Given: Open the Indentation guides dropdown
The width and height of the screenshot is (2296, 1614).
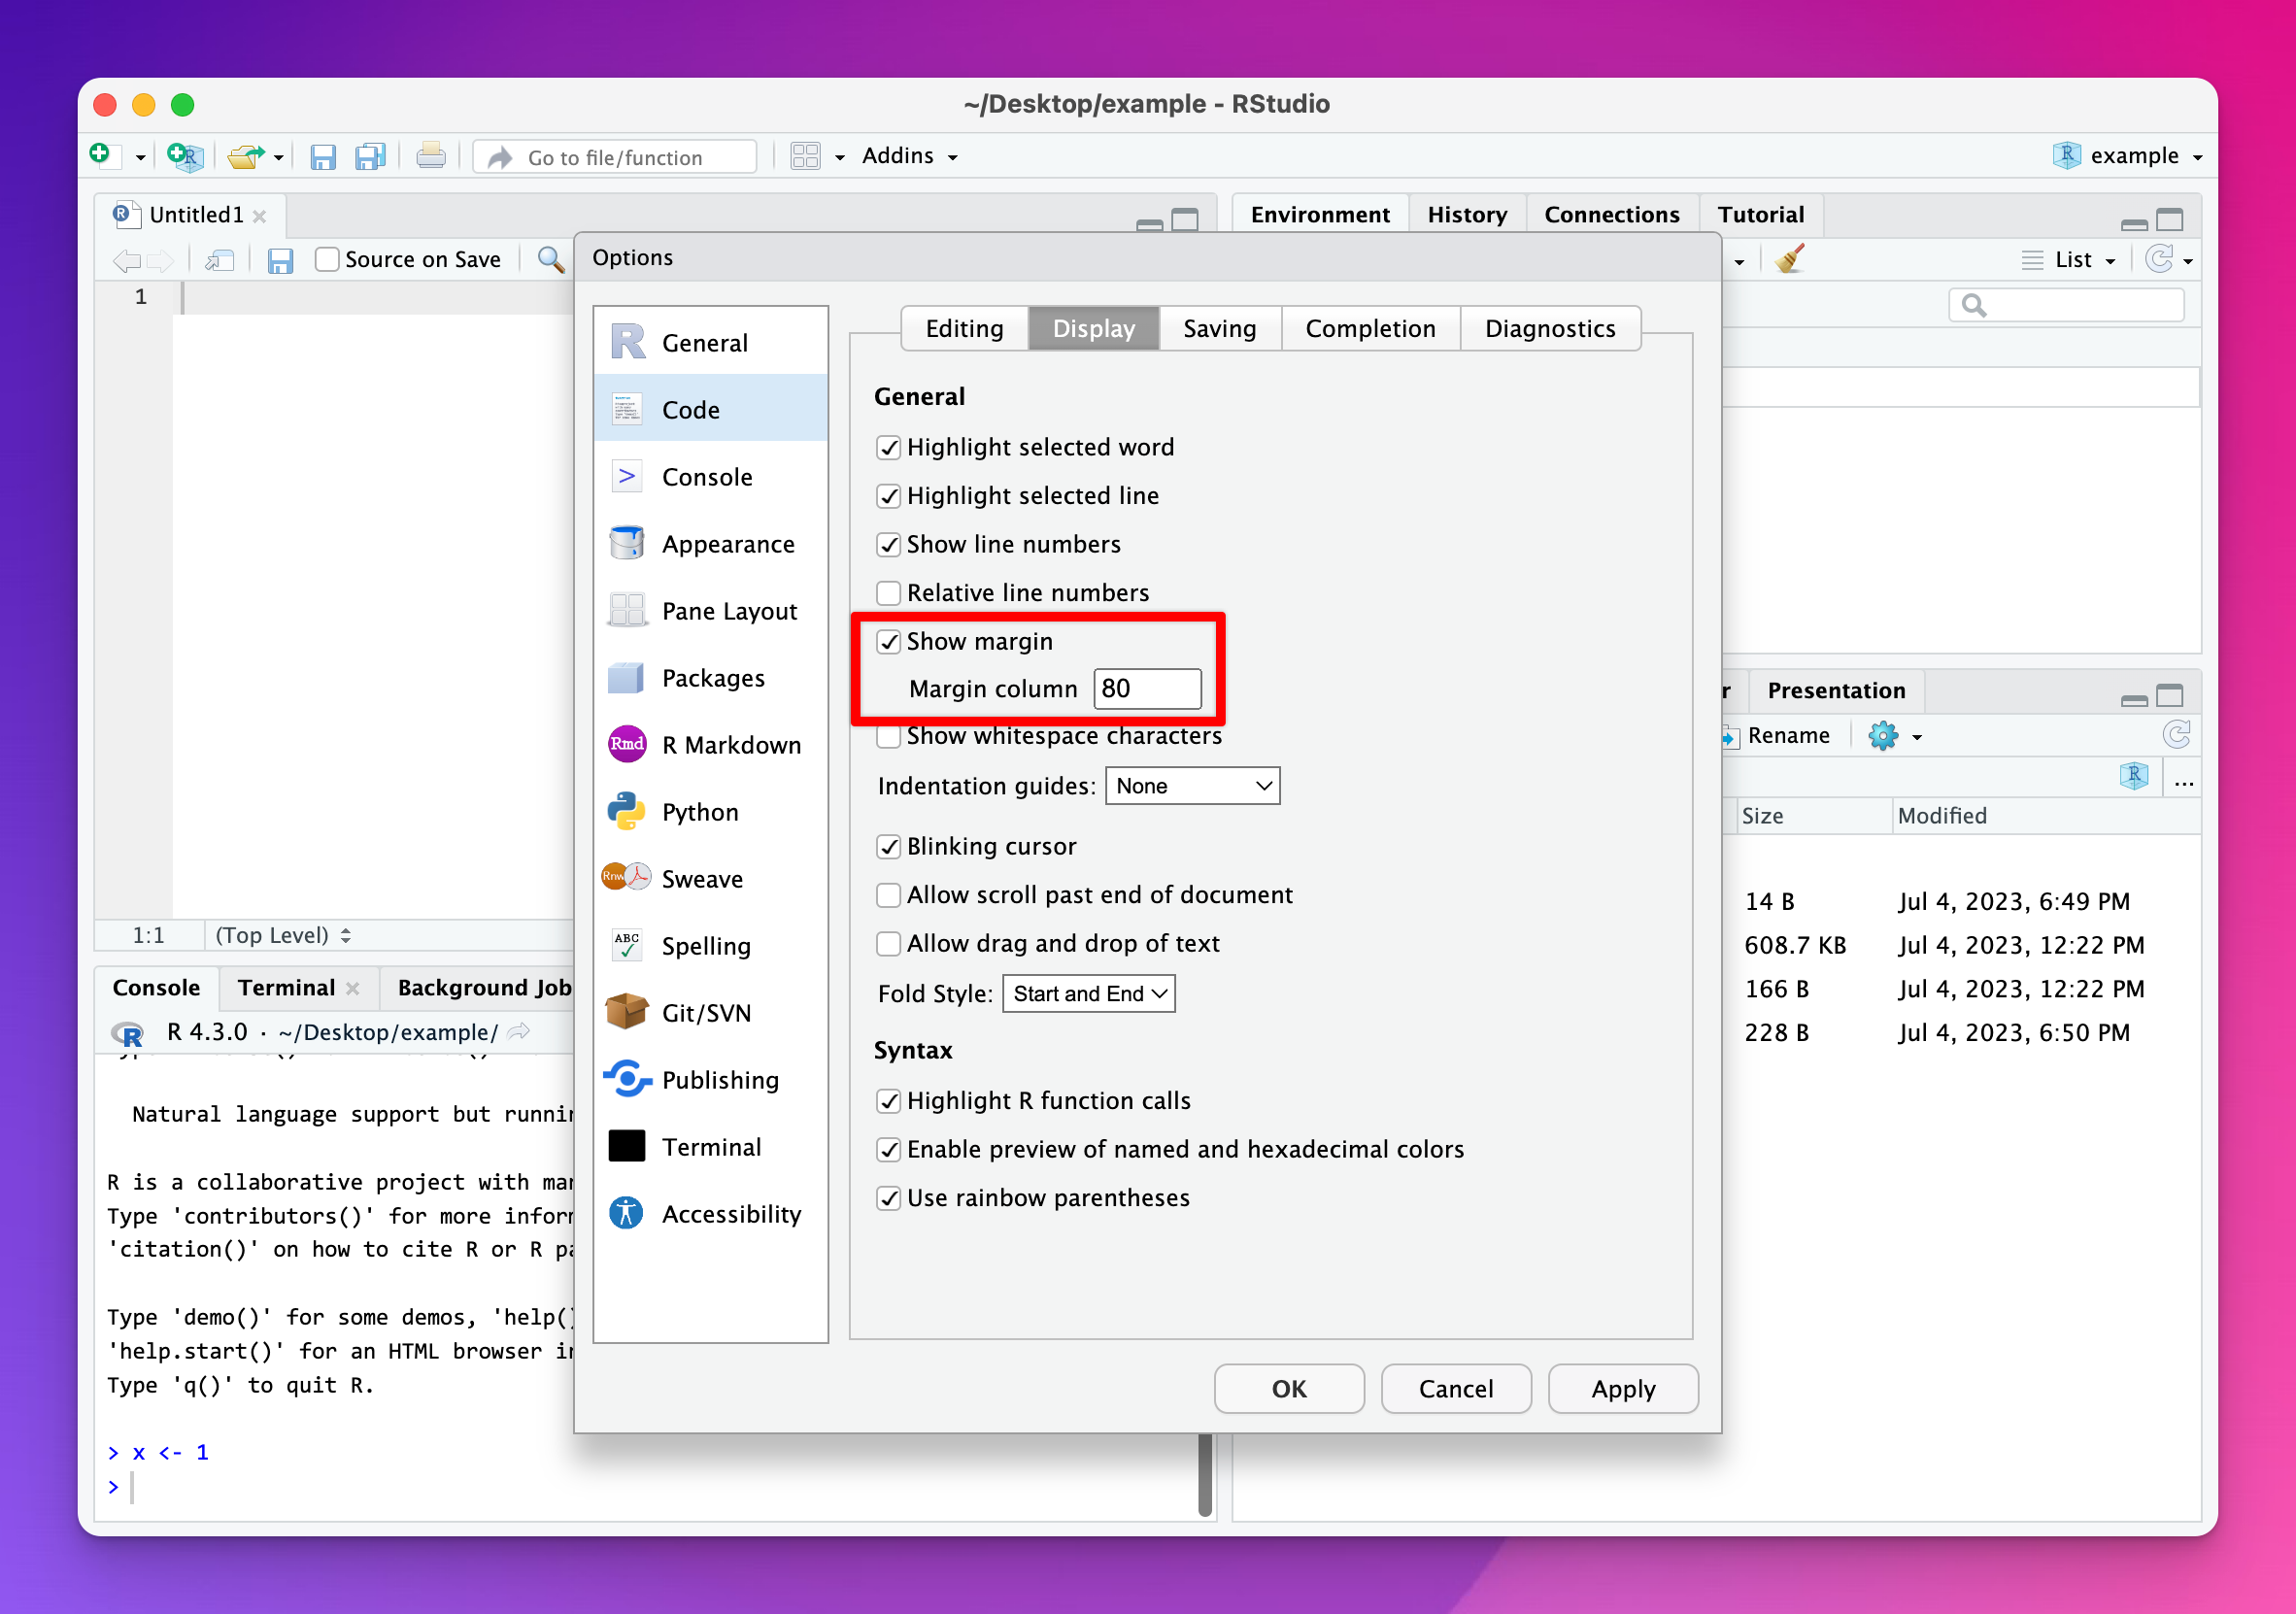Looking at the screenshot, I should pos(1192,786).
